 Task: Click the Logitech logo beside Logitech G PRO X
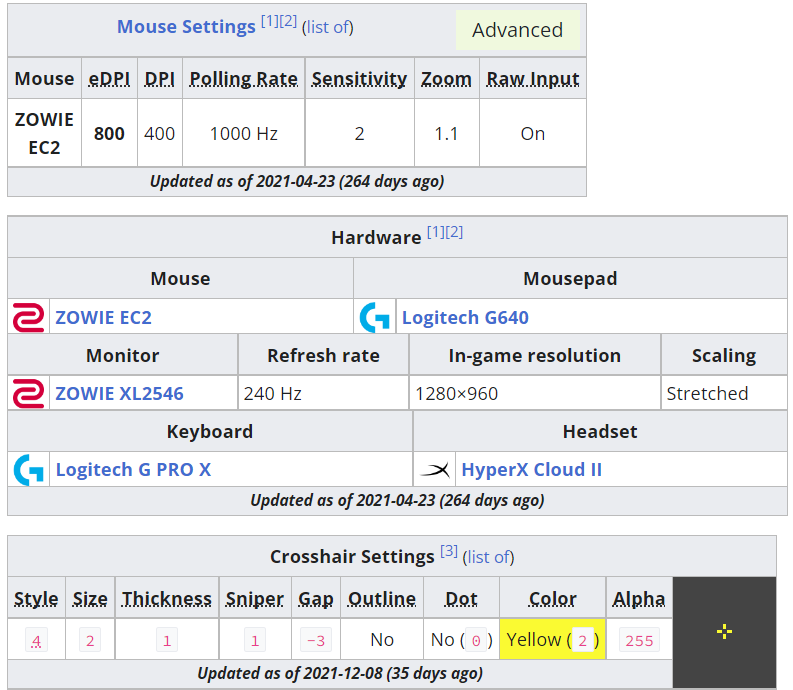pyautogui.click(x=28, y=469)
